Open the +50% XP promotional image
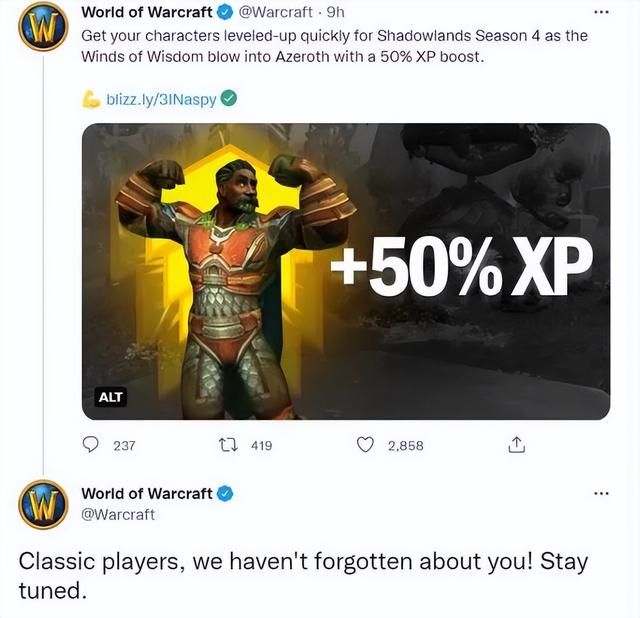This screenshot has height=618, width=640. 346,271
